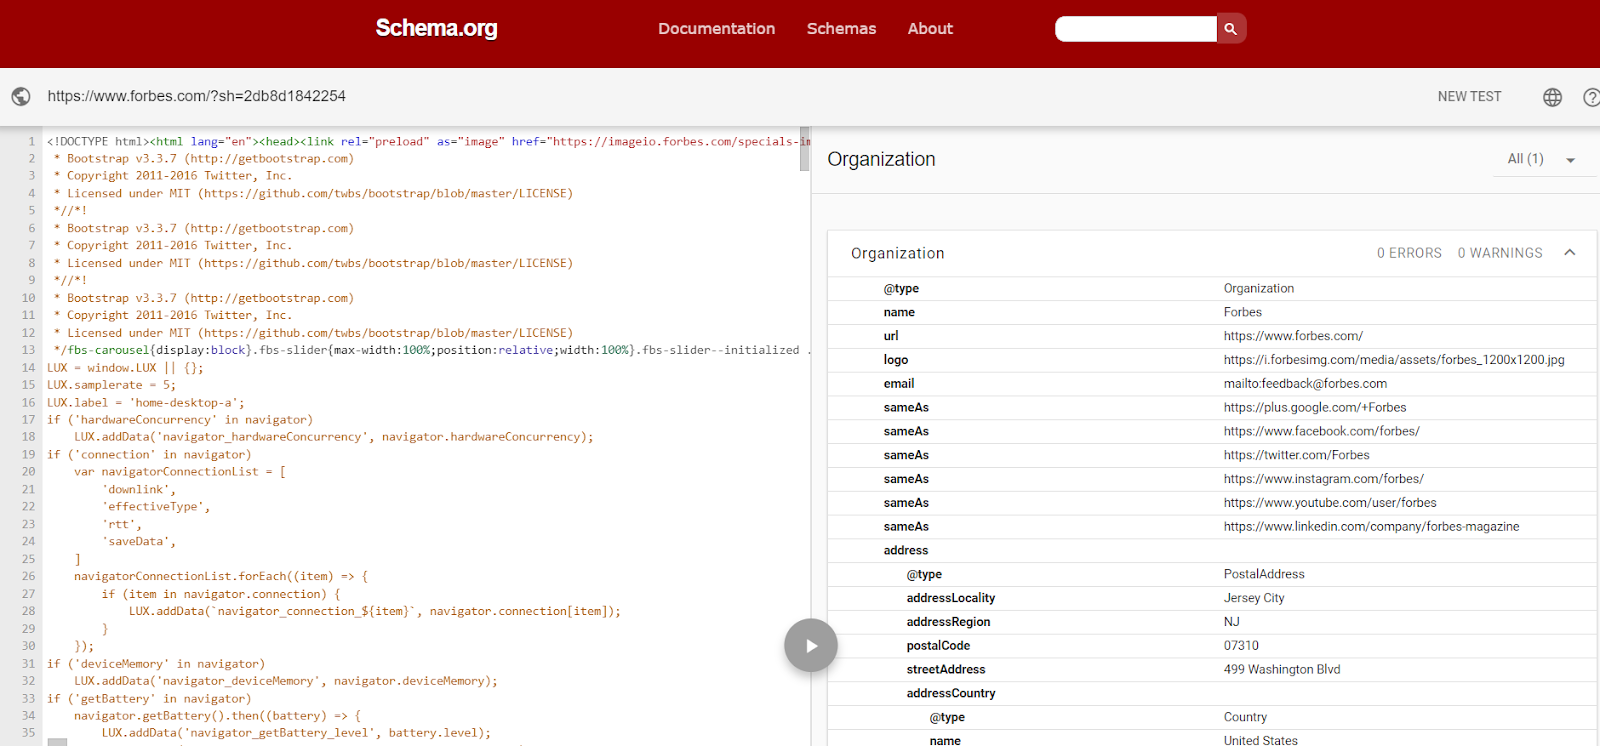The width and height of the screenshot is (1600, 746).
Task: Click the @type value Organization in the first row
Action: coord(1258,288)
